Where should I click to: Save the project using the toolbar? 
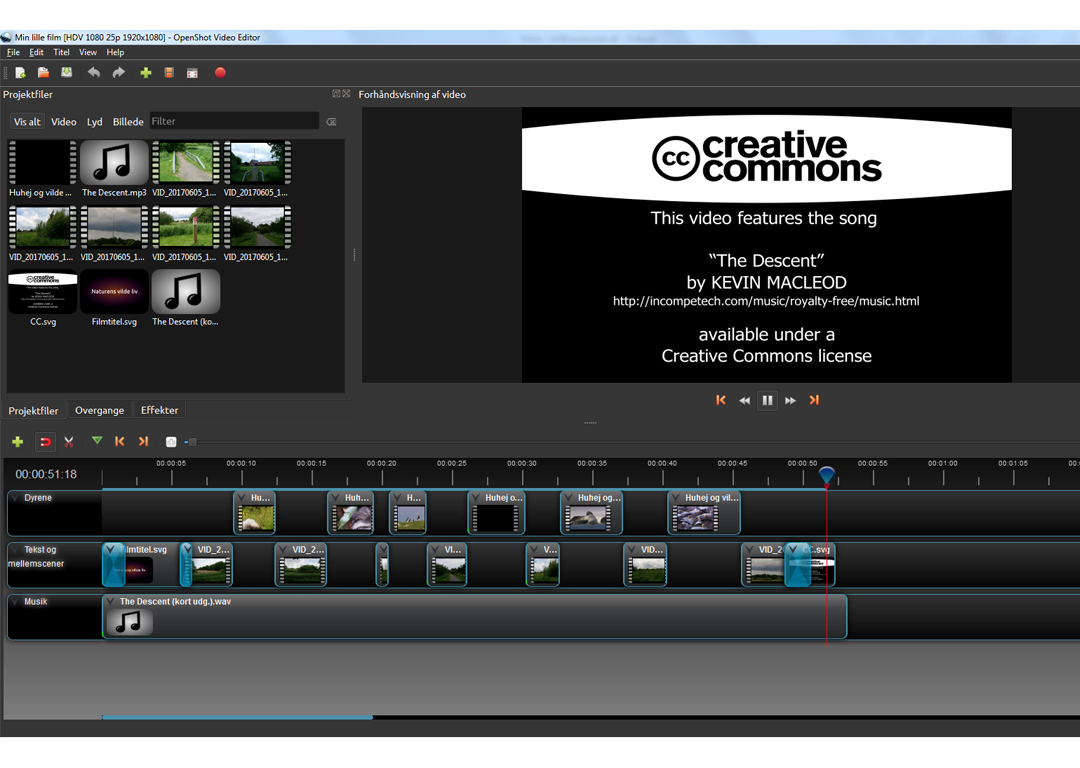pos(67,73)
